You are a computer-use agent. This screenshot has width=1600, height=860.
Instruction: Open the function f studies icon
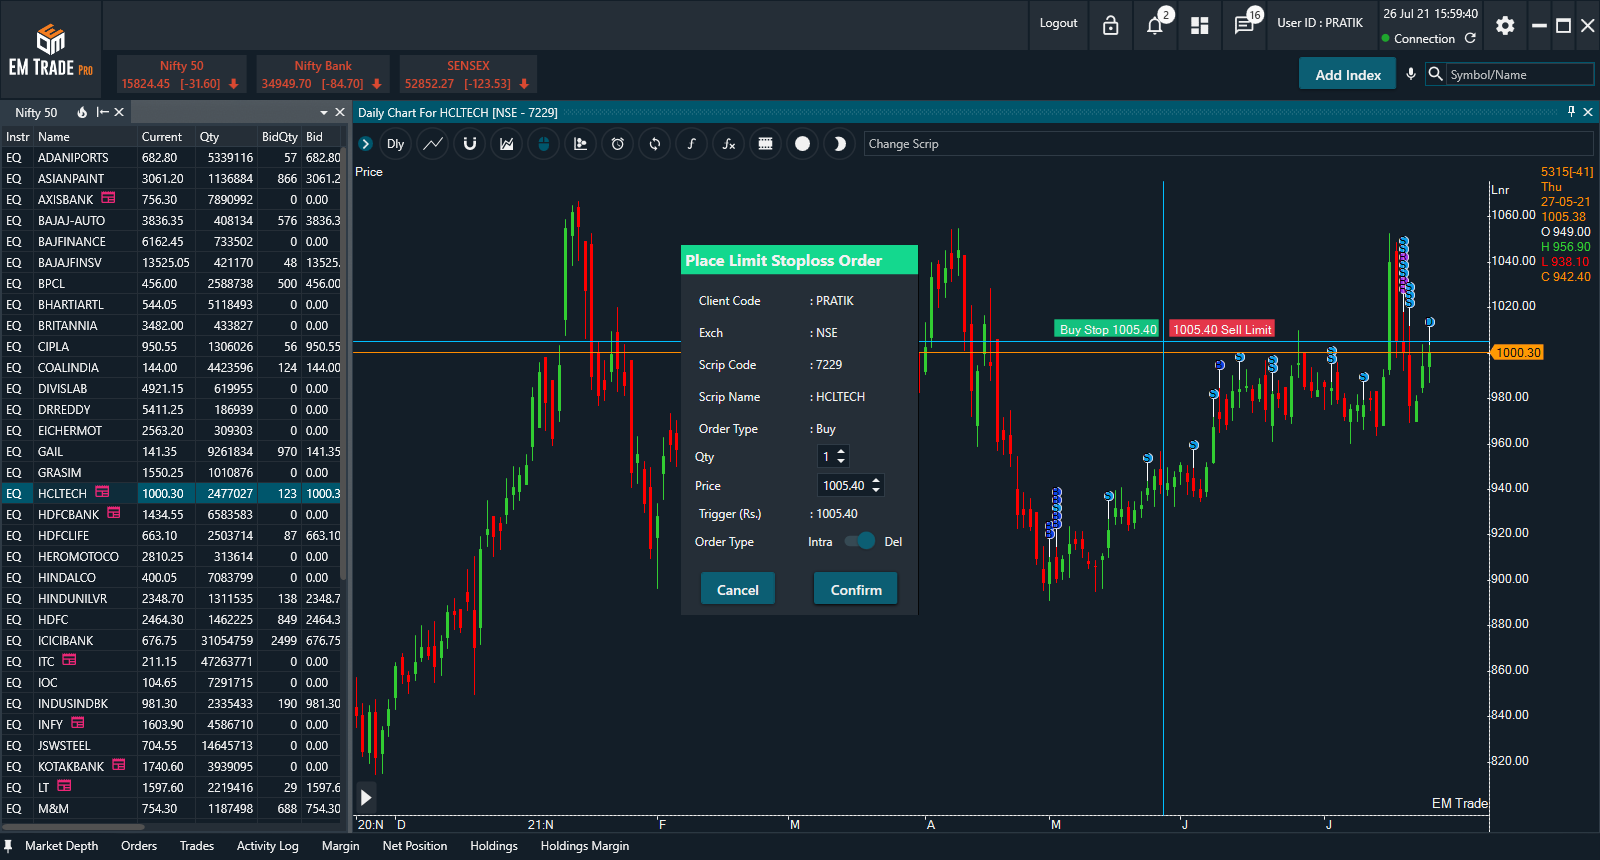[691, 144]
